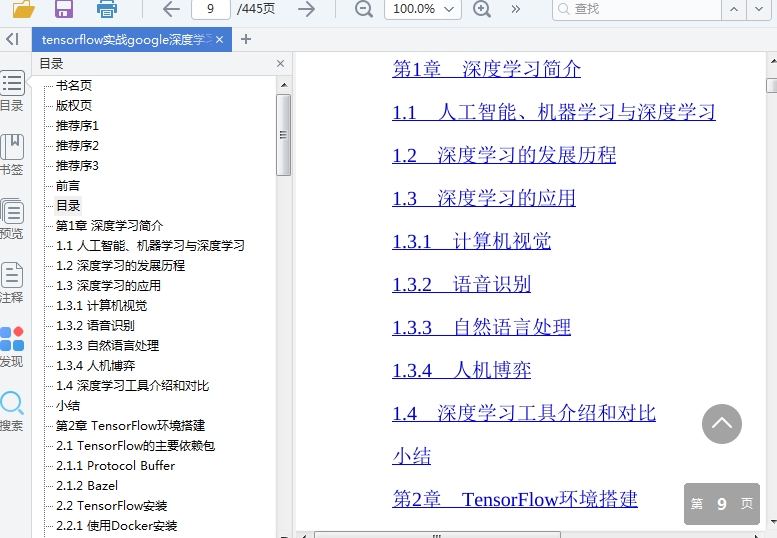Image resolution: width=777 pixels, height=538 pixels.
Task: Open the 预览 thumbnails sidebar panel
Action: pos(12,219)
